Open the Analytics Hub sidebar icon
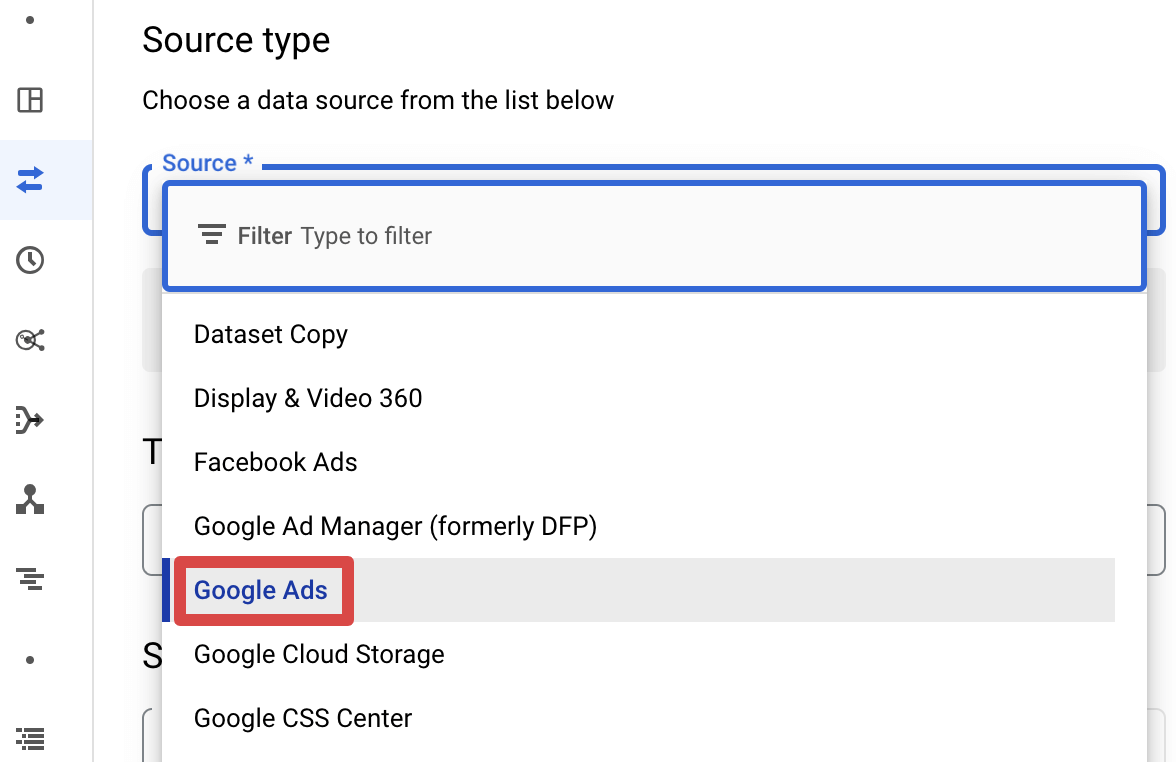This screenshot has height=762, width=1176. [x=30, y=340]
